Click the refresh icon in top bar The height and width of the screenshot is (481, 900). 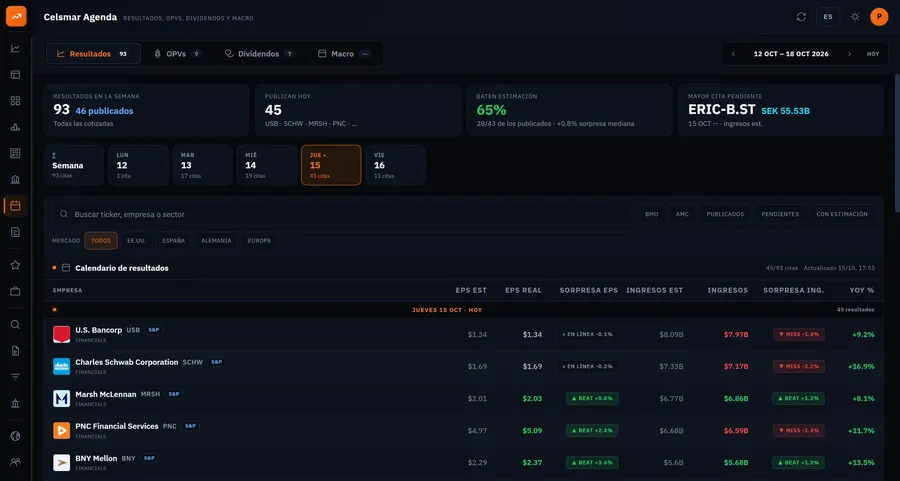click(x=801, y=17)
